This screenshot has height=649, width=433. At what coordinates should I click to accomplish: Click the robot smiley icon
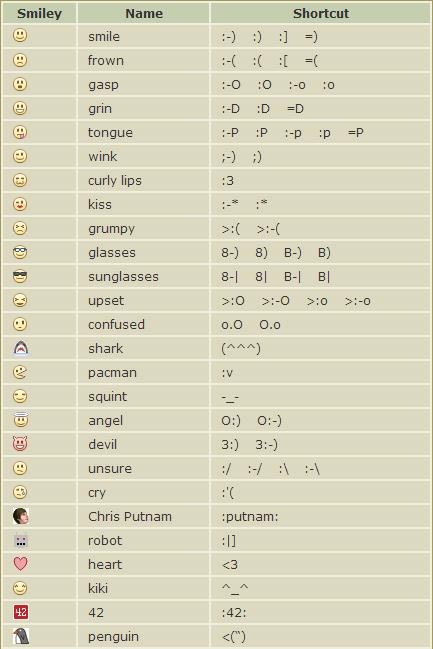tap(21, 541)
